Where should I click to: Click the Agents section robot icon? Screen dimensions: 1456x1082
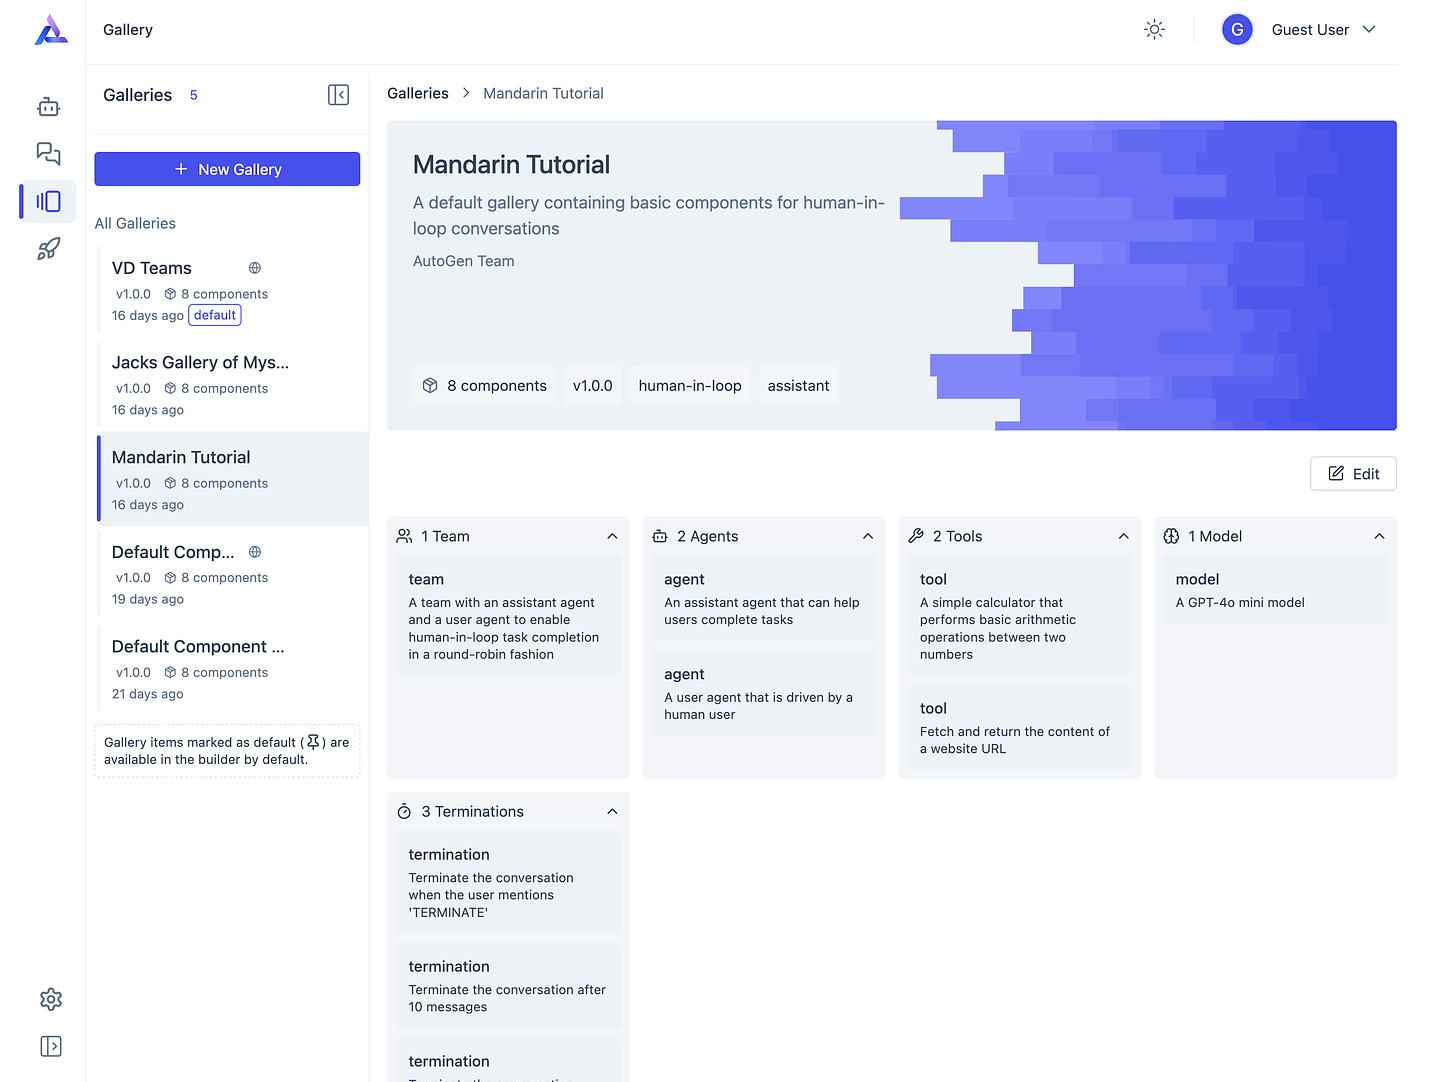[660, 536]
